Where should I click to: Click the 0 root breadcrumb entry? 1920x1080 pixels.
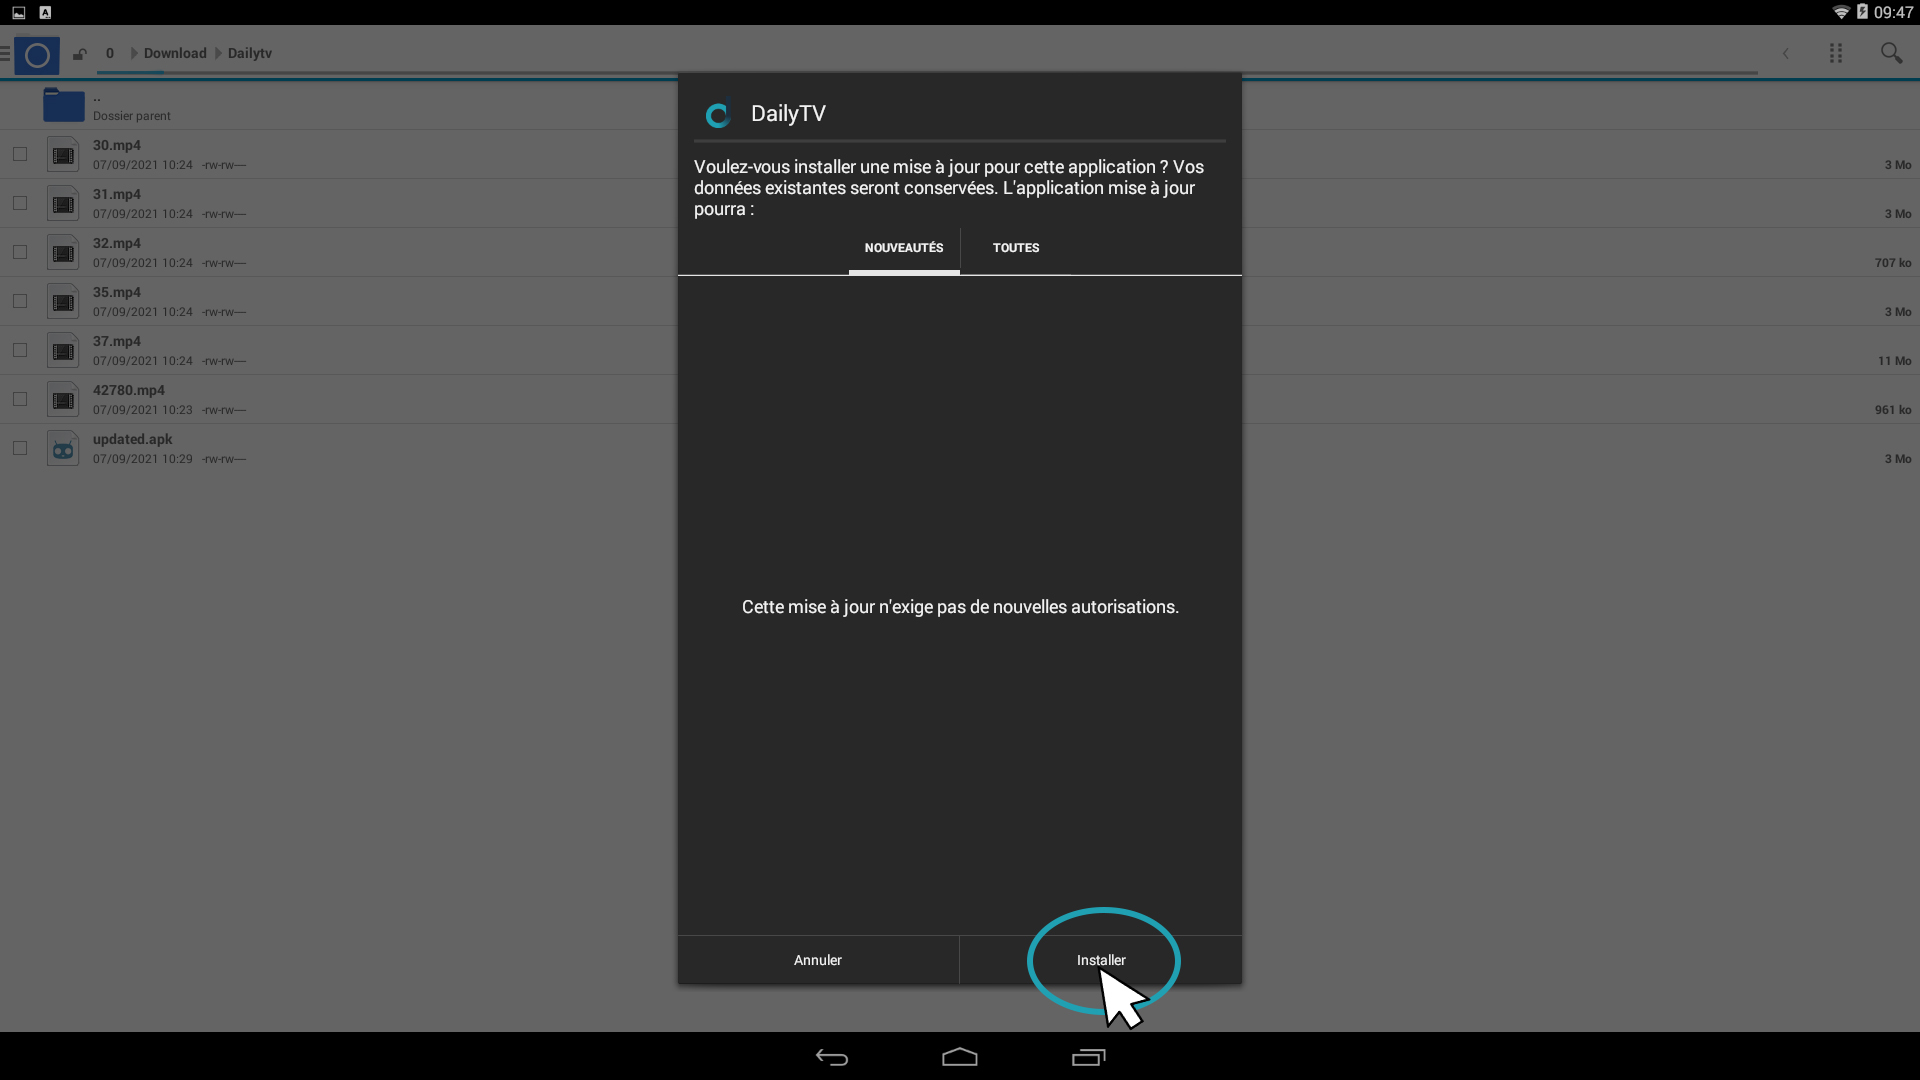click(x=110, y=53)
